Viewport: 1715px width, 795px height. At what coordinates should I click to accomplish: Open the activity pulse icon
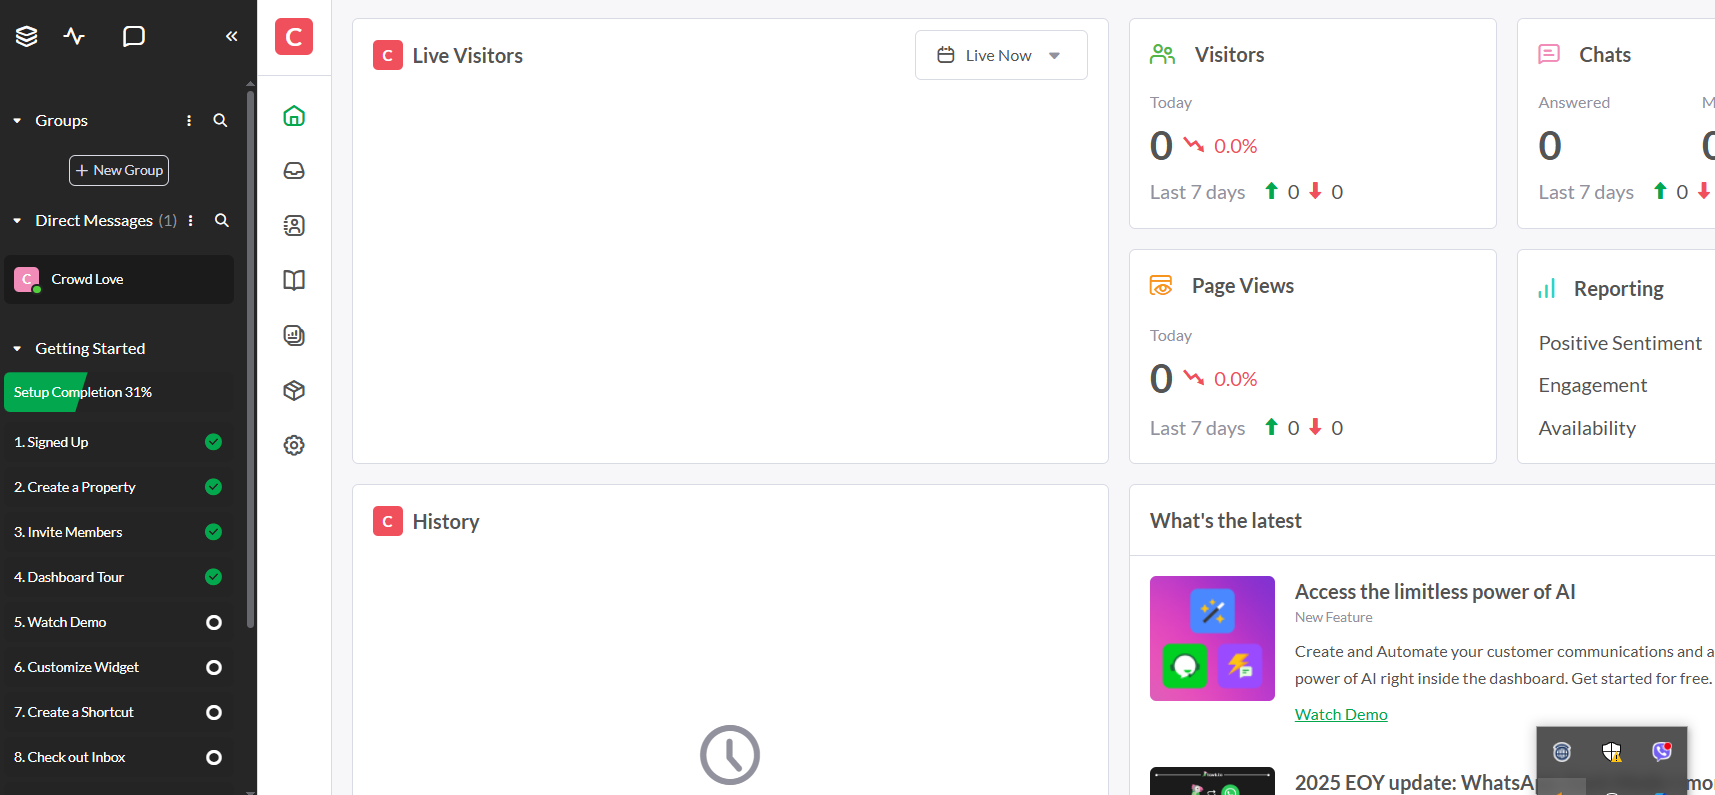point(75,36)
